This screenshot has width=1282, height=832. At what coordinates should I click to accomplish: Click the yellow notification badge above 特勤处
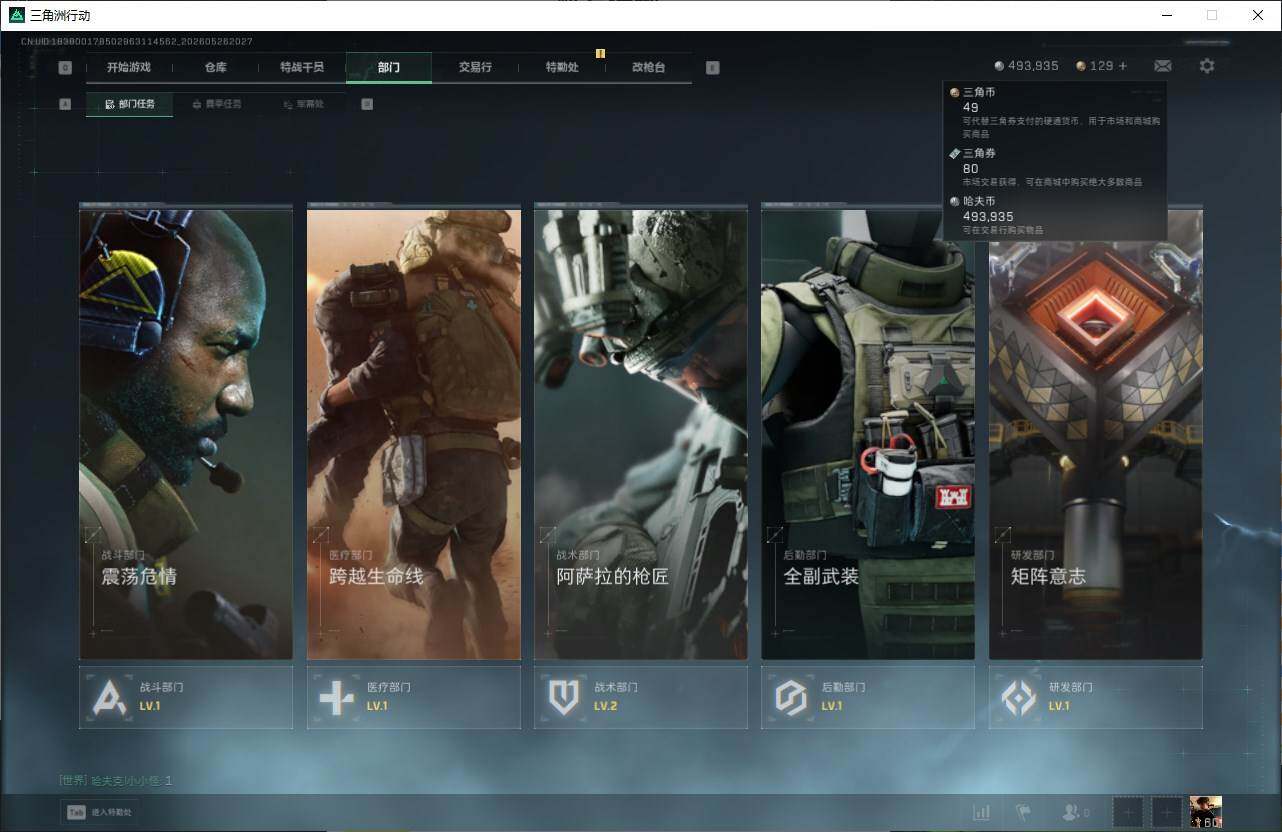tap(600, 53)
